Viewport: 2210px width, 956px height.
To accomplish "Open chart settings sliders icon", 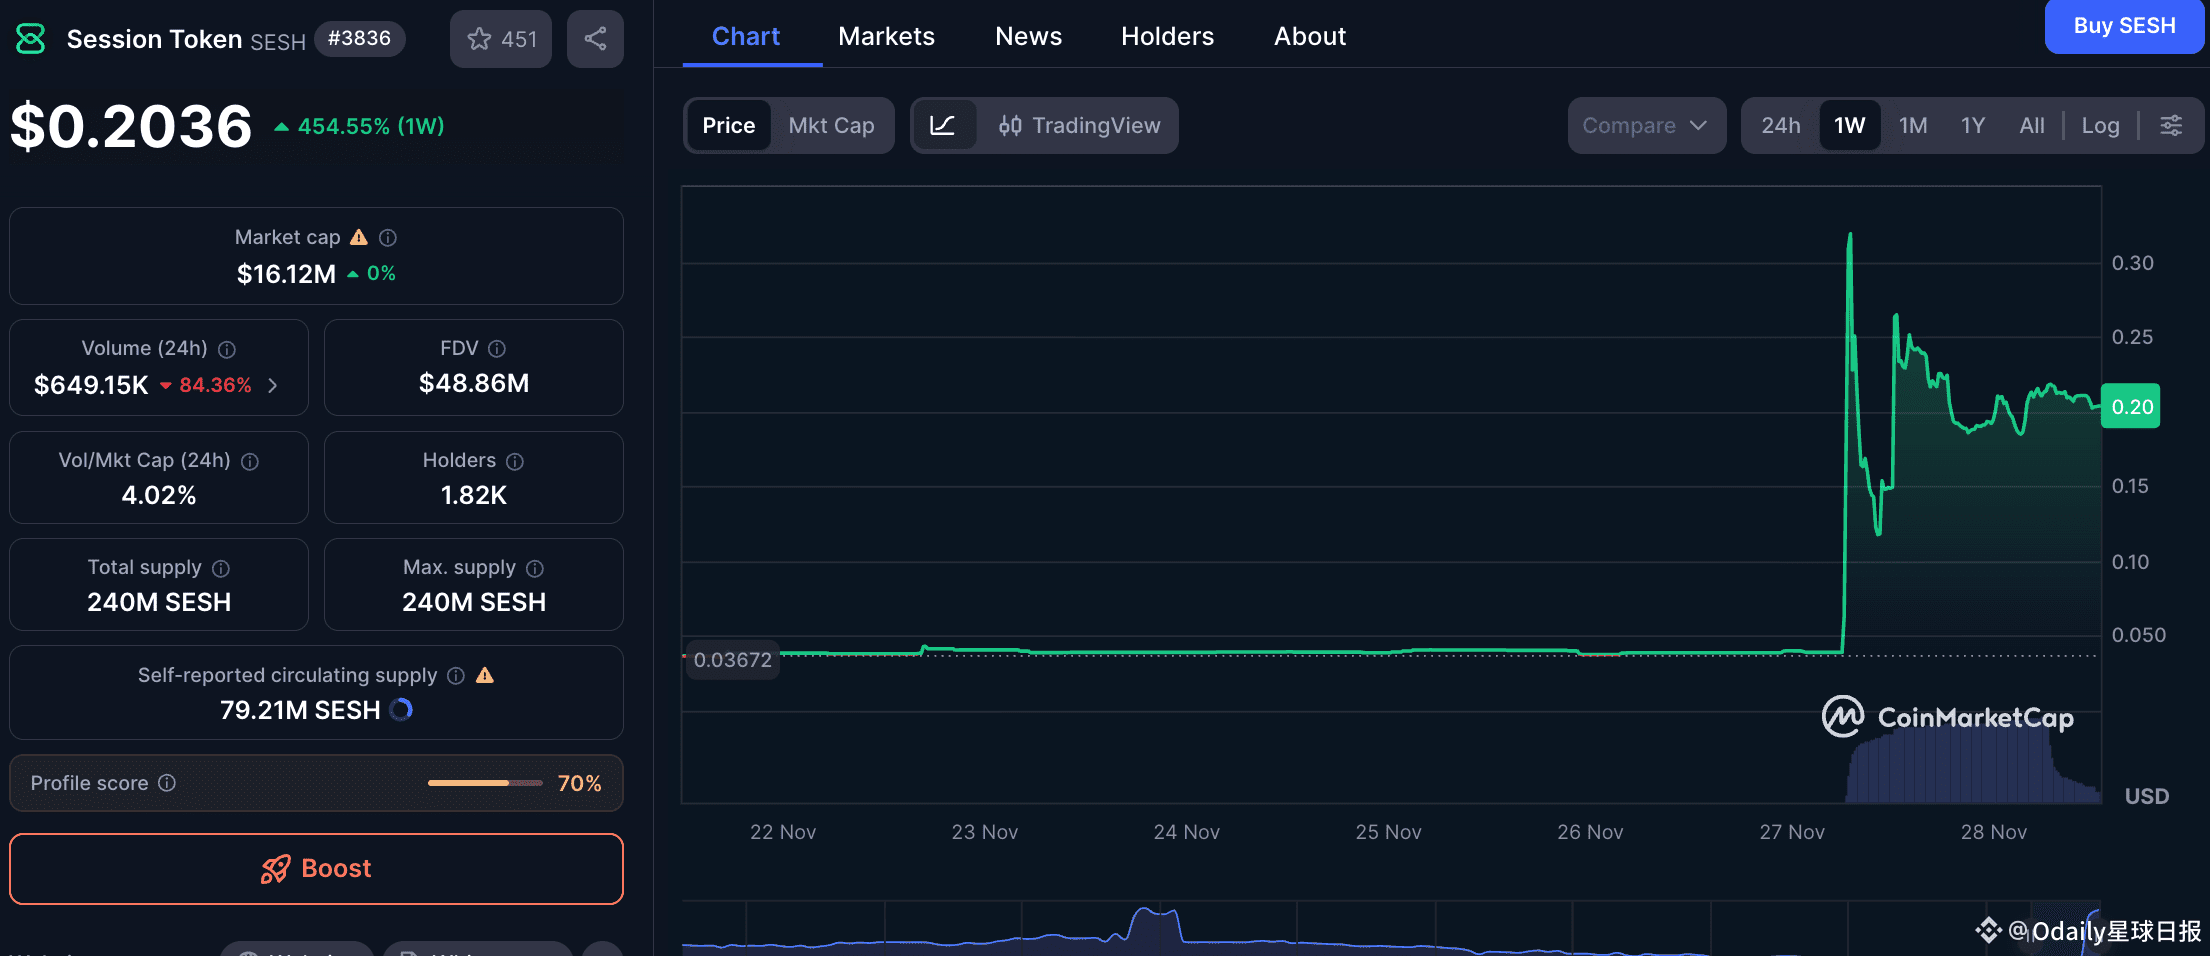I will coord(2171,126).
